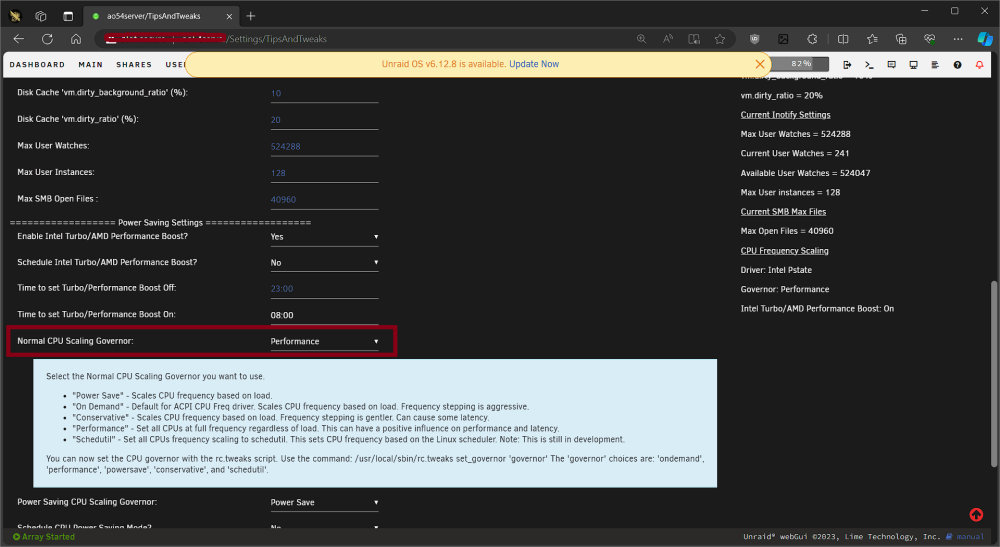Click the array usage 82% progress bar
The image size is (1000, 547).
(800, 64)
